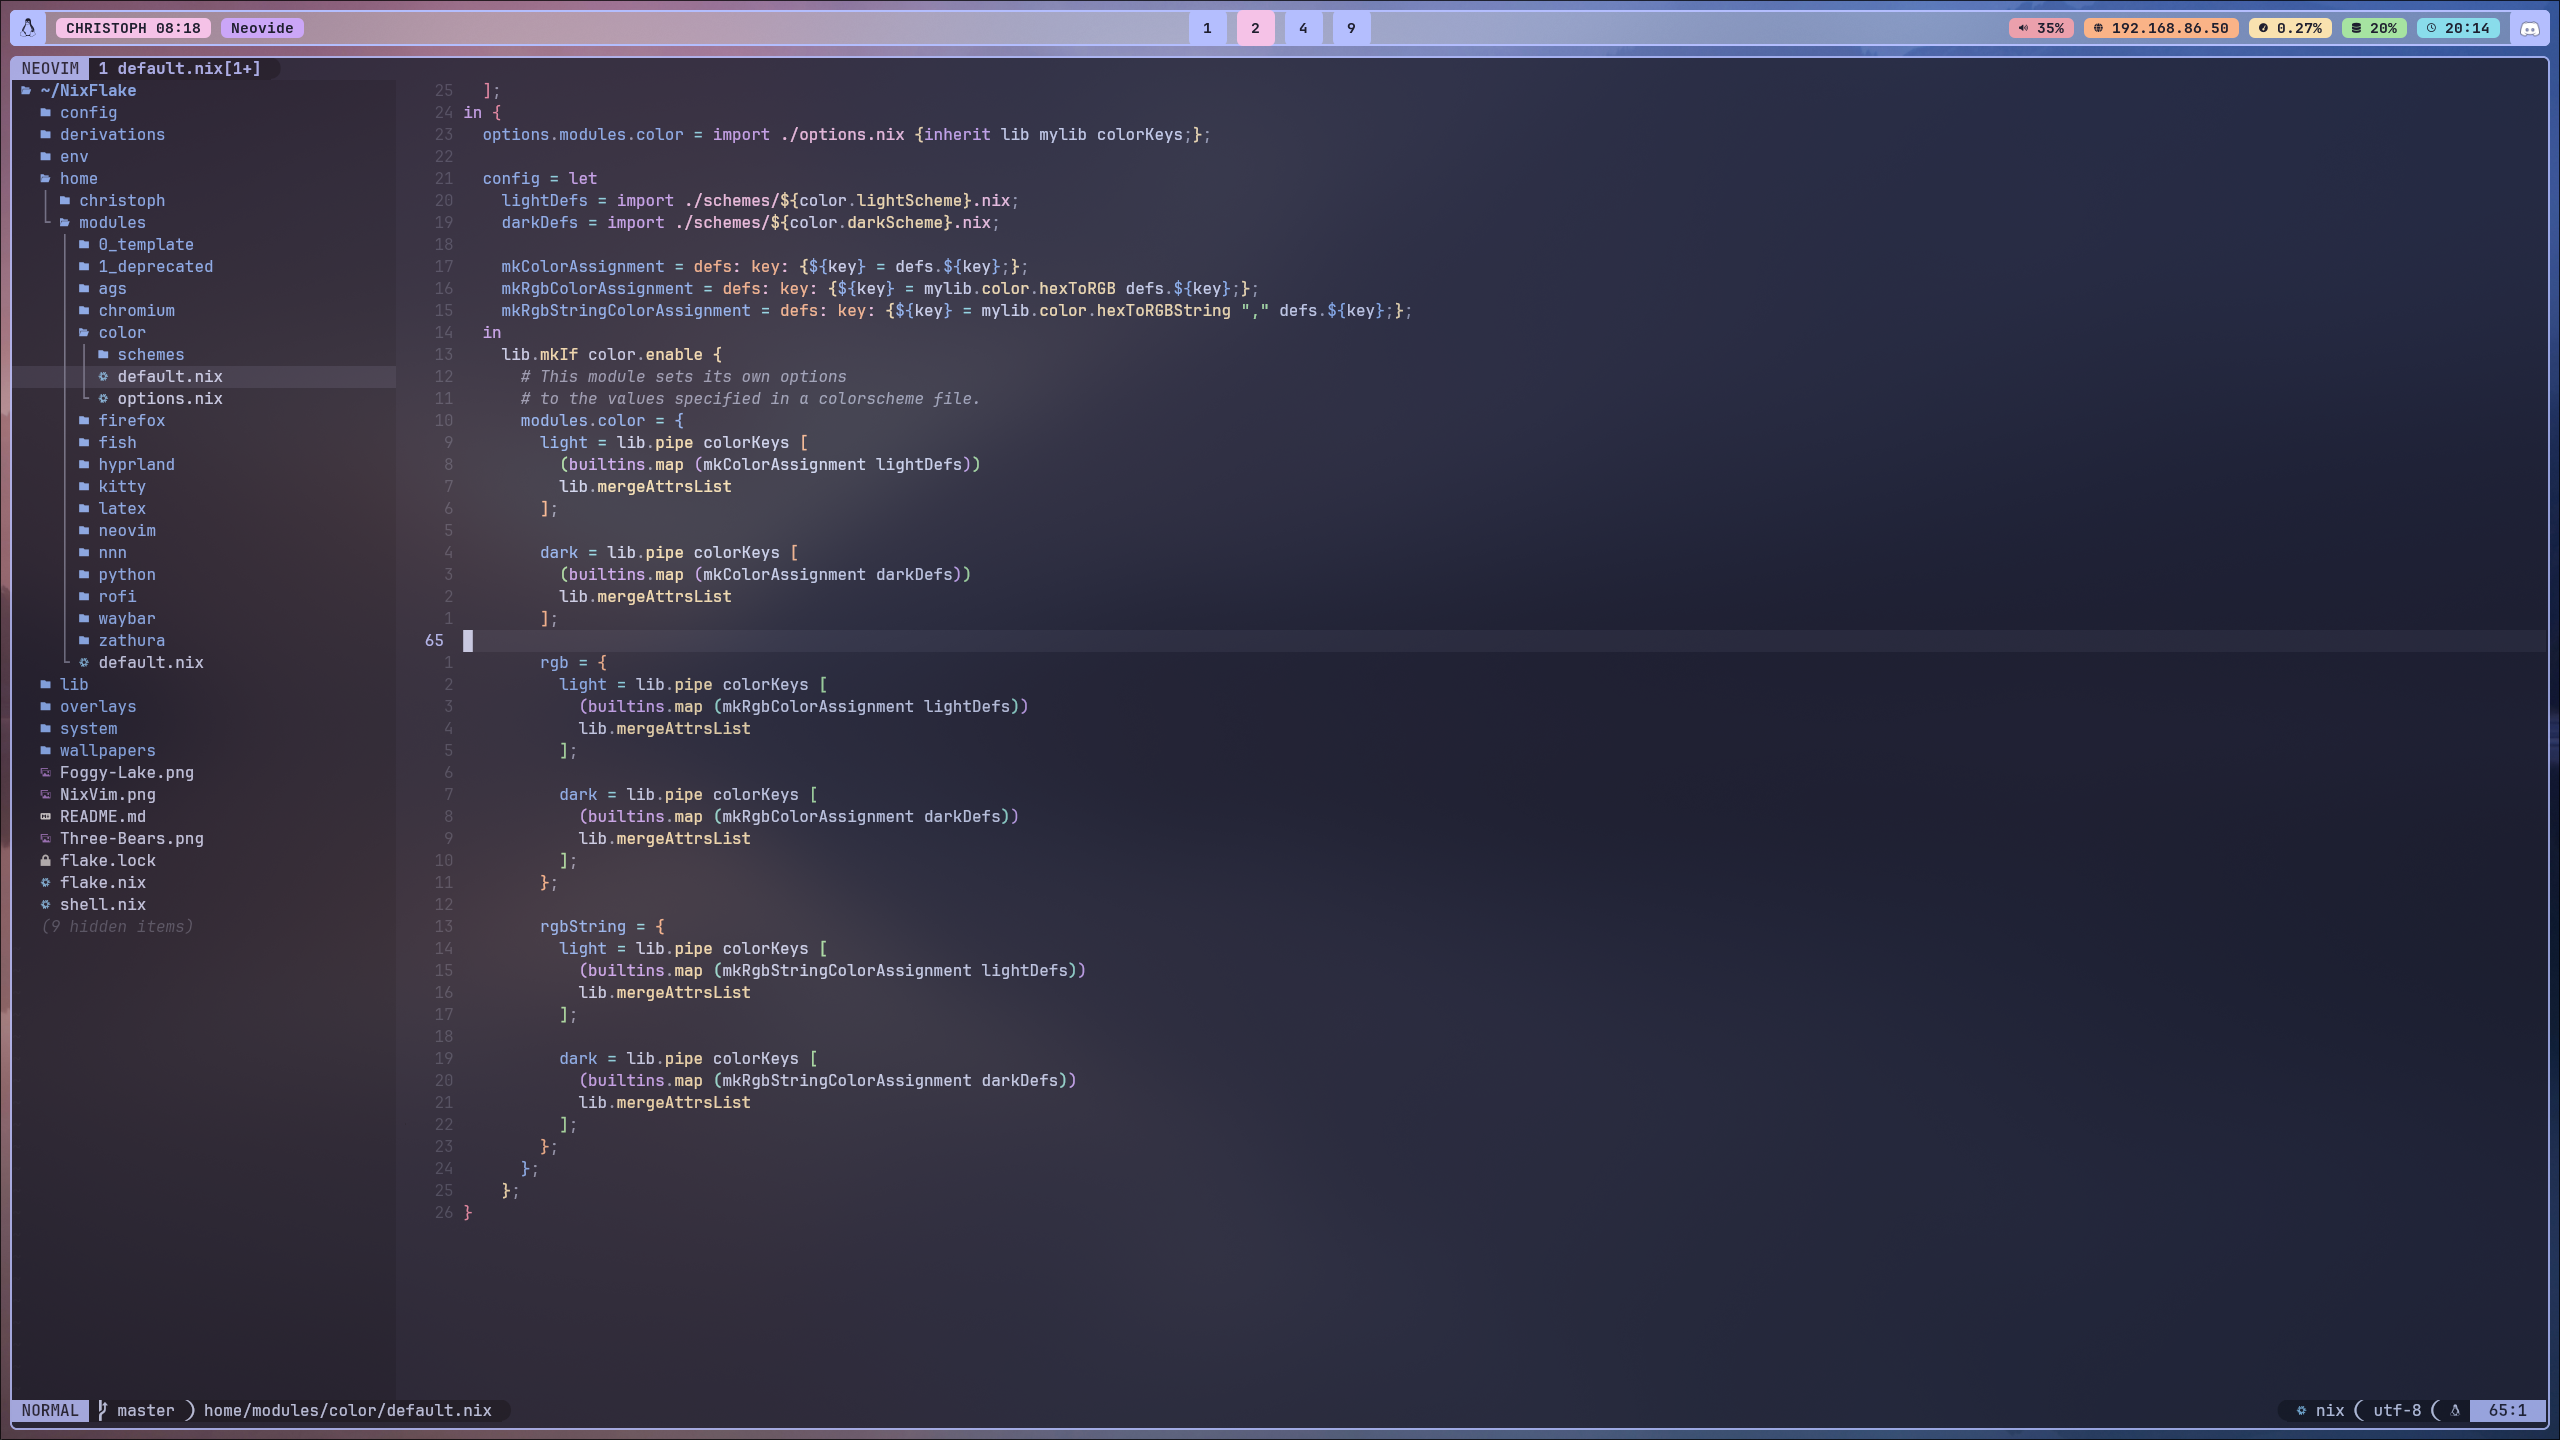Click the Neovide window title label

(262, 28)
